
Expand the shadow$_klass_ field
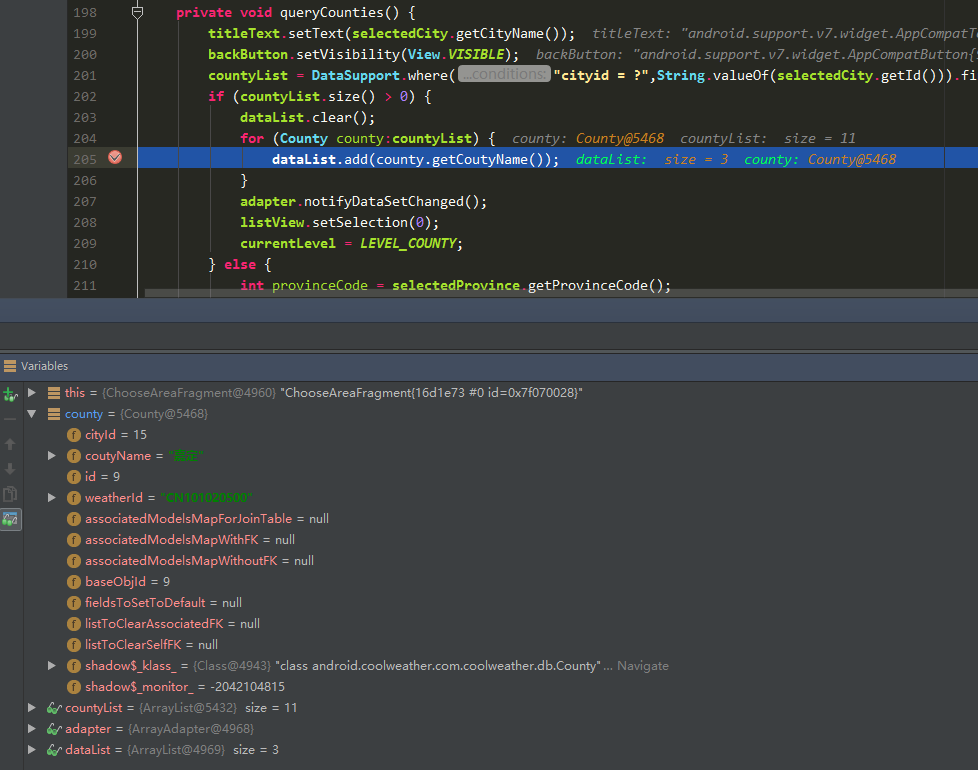coord(52,666)
